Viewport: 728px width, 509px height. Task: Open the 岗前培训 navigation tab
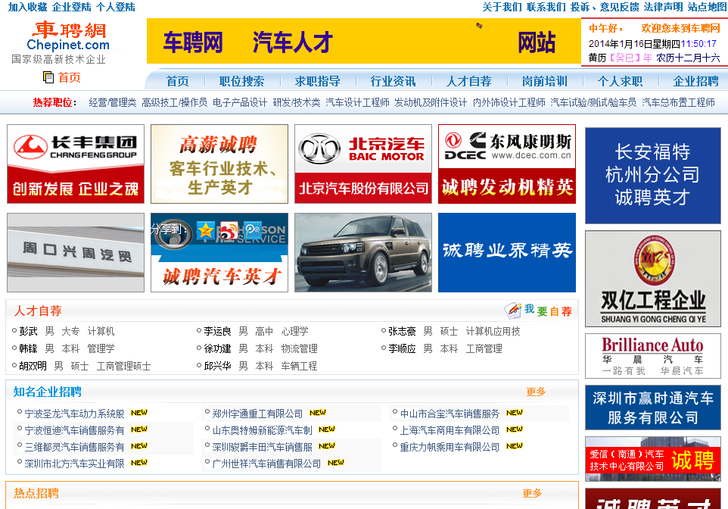pyautogui.click(x=545, y=81)
